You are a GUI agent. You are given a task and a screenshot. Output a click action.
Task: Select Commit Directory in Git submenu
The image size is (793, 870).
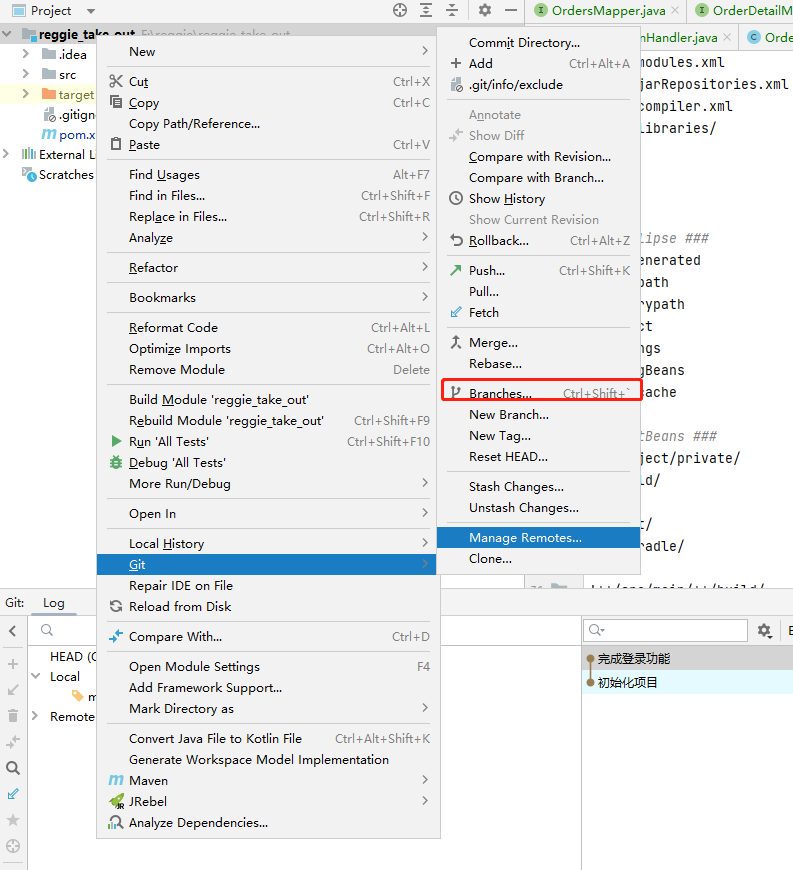(538, 43)
